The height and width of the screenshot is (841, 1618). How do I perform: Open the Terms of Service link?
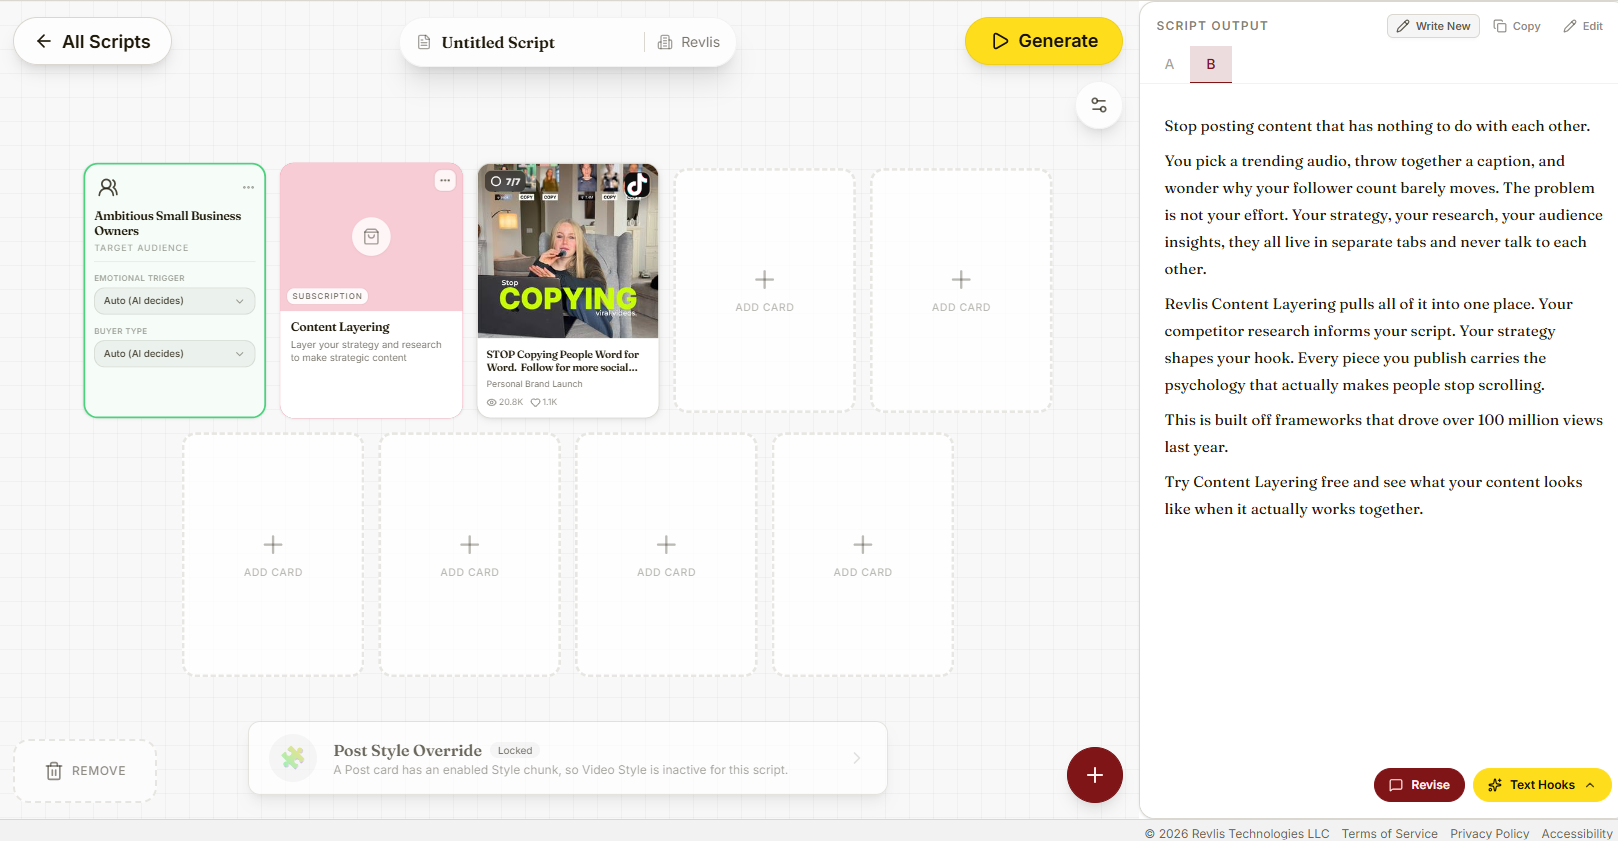coord(1389,833)
